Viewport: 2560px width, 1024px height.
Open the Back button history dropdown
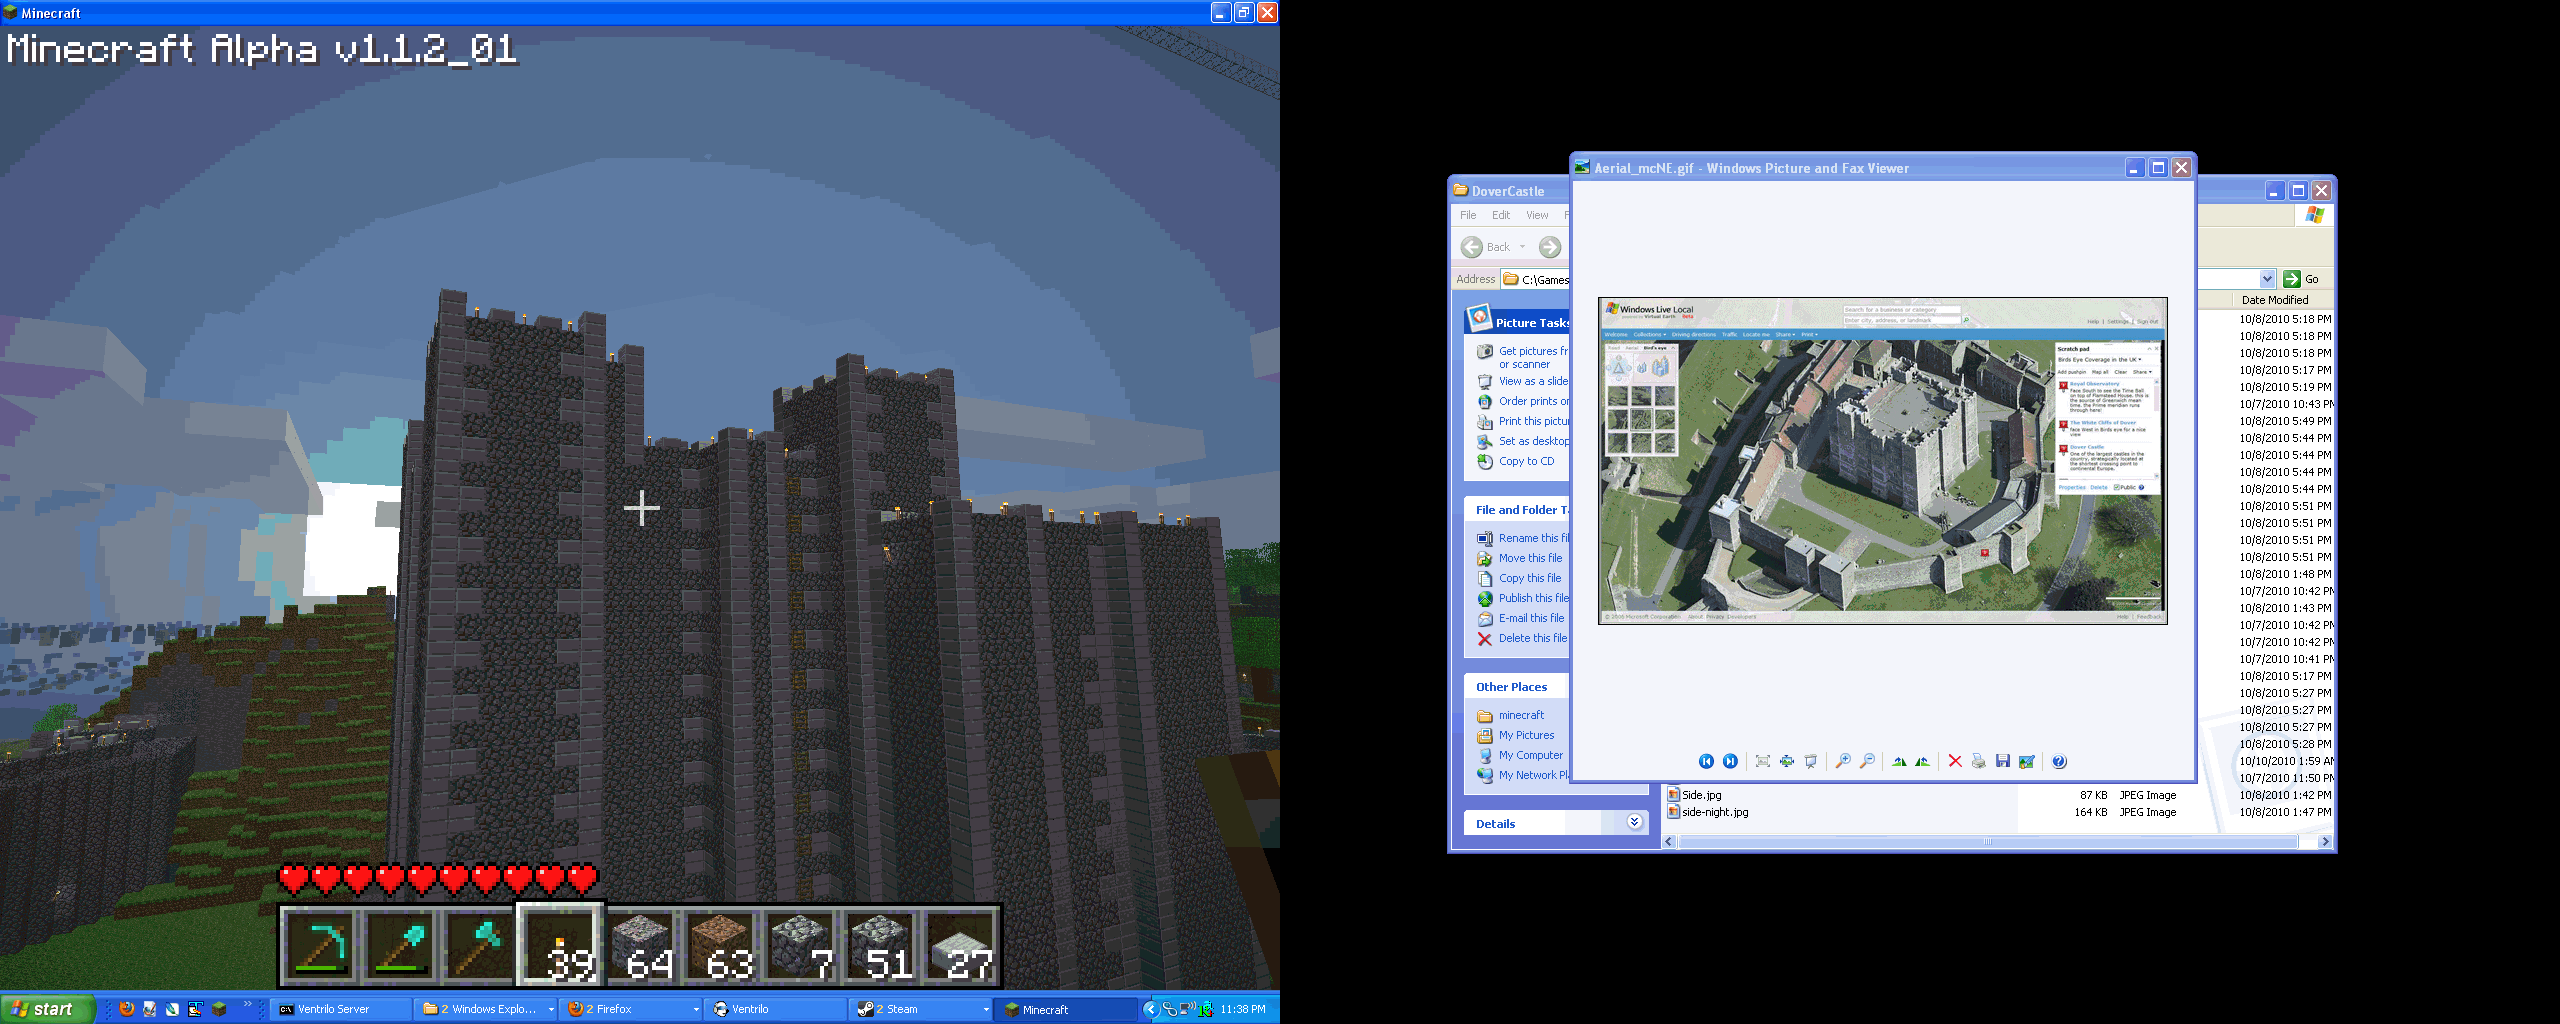click(1523, 247)
